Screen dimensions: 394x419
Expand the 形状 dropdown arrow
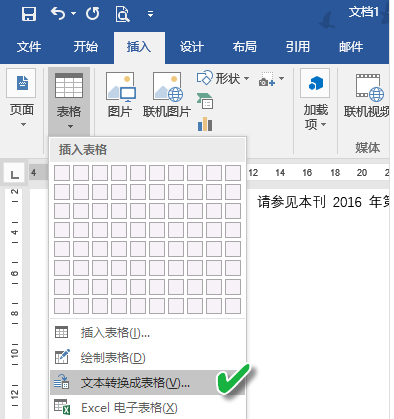pyautogui.click(x=246, y=79)
